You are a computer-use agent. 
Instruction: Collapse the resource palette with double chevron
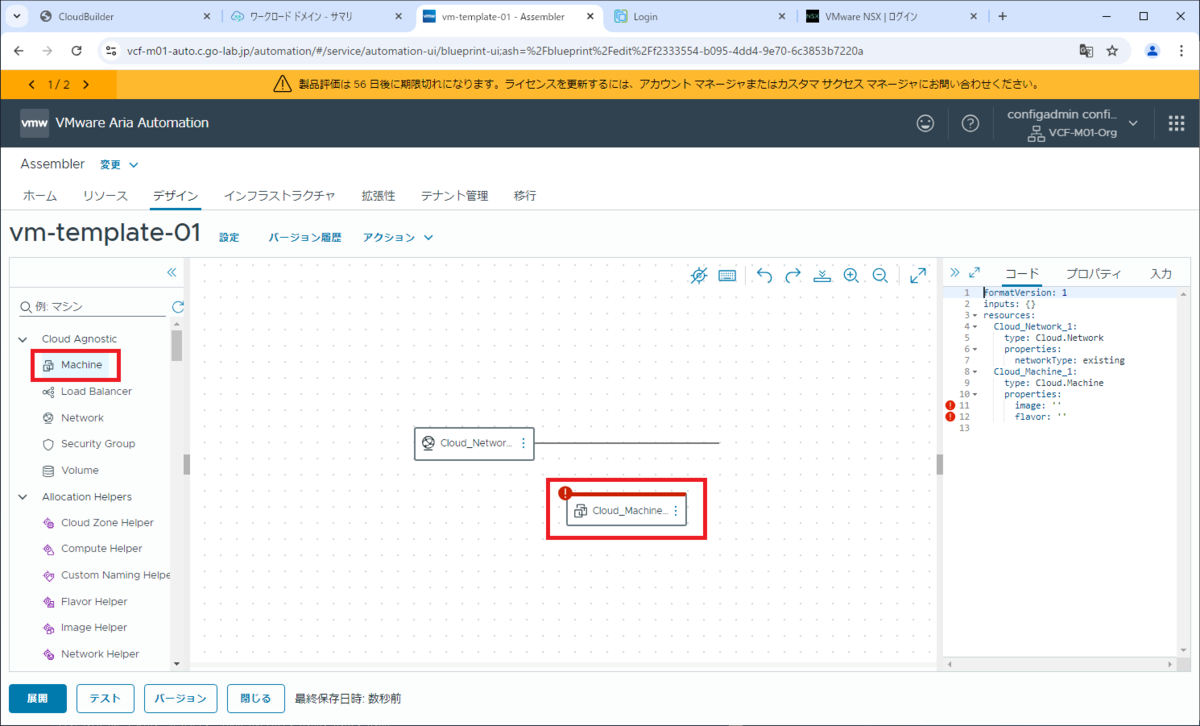pos(171,272)
